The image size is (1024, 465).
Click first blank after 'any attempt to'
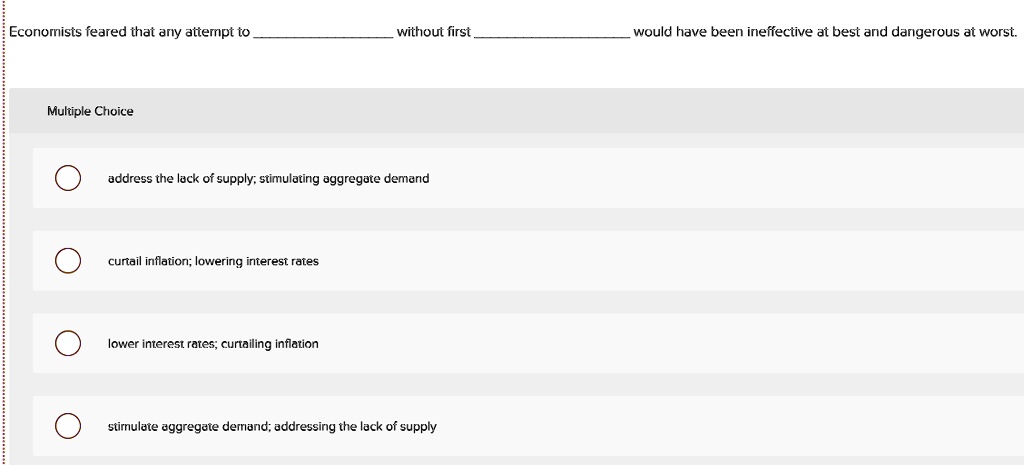[323, 33]
